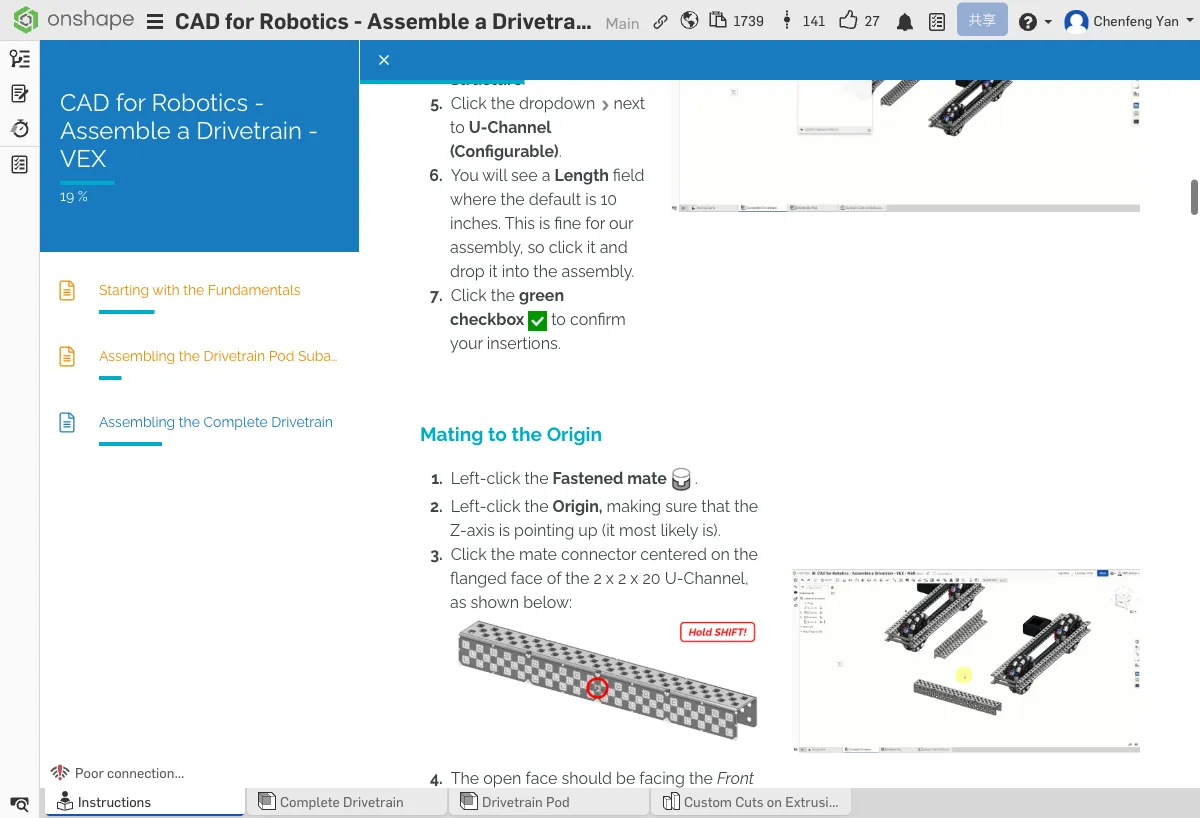Open the notifications bell

click(904, 22)
